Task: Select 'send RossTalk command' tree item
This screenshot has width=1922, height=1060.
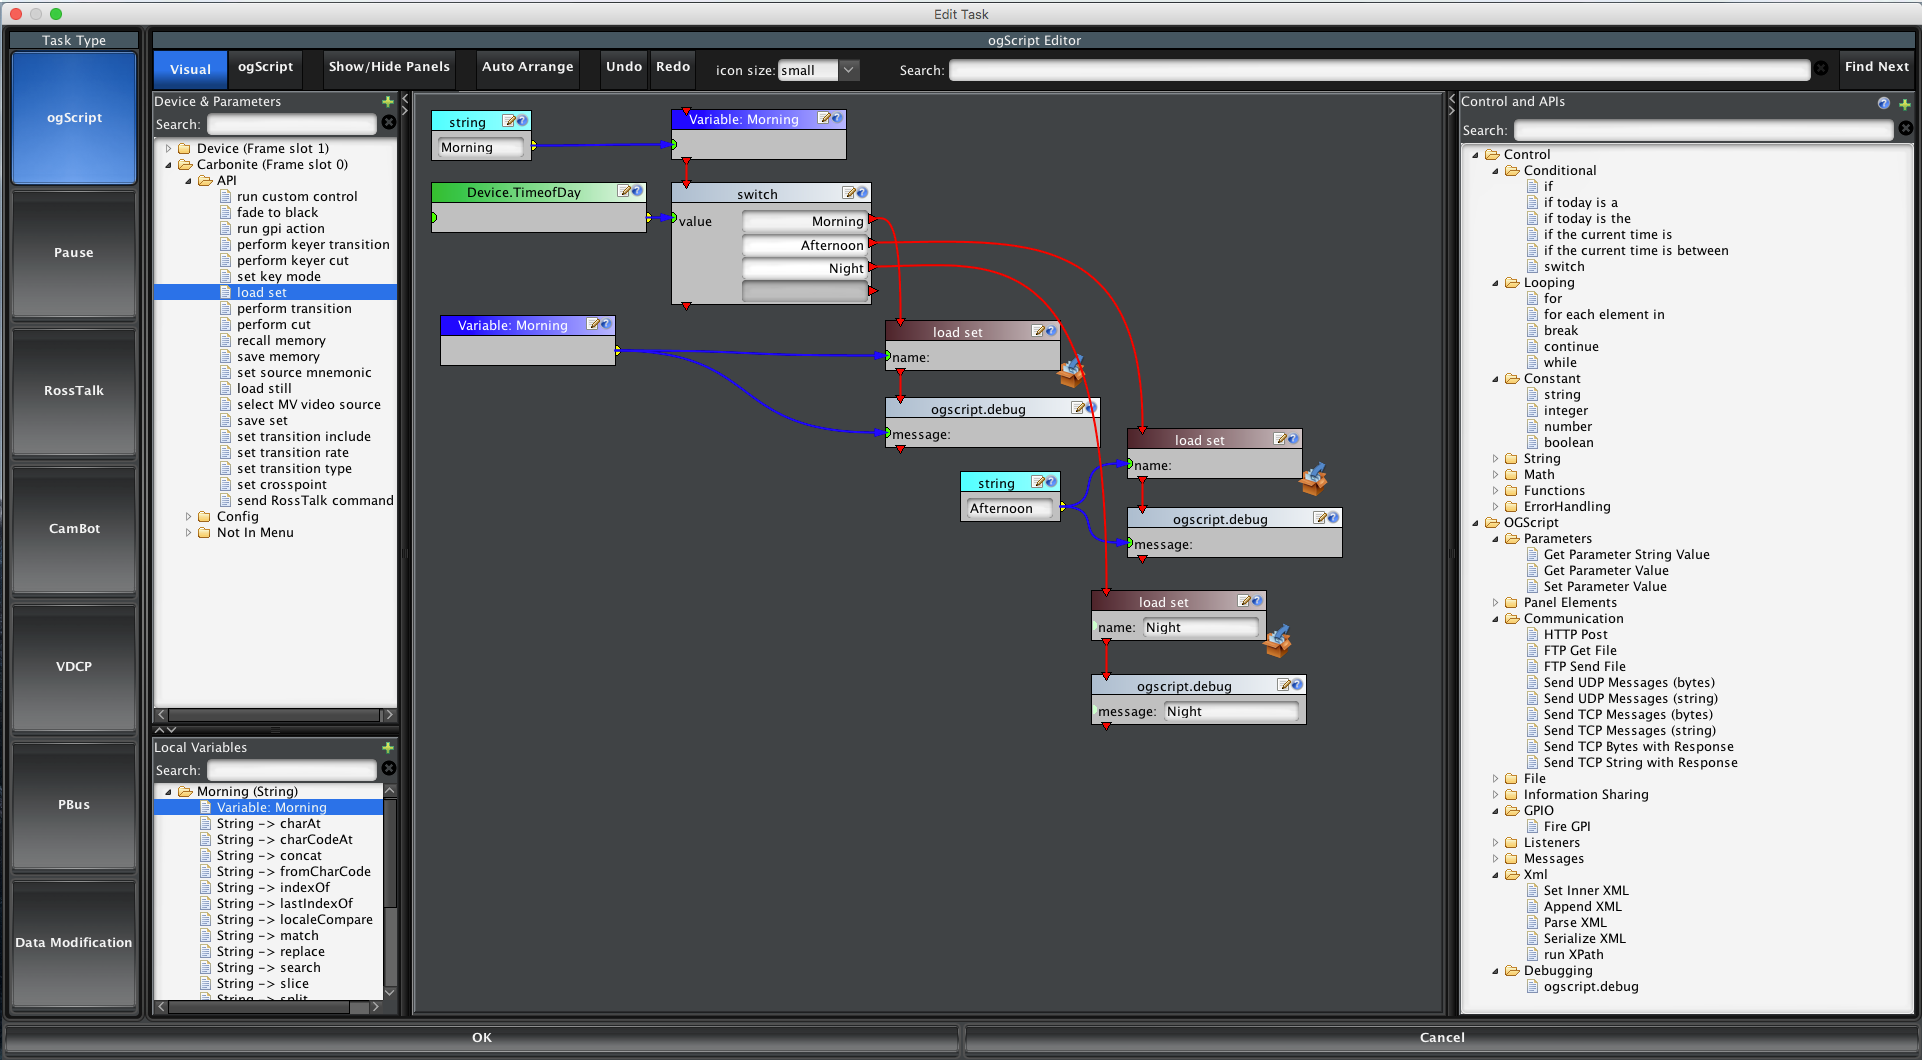Action: pyautogui.click(x=315, y=501)
